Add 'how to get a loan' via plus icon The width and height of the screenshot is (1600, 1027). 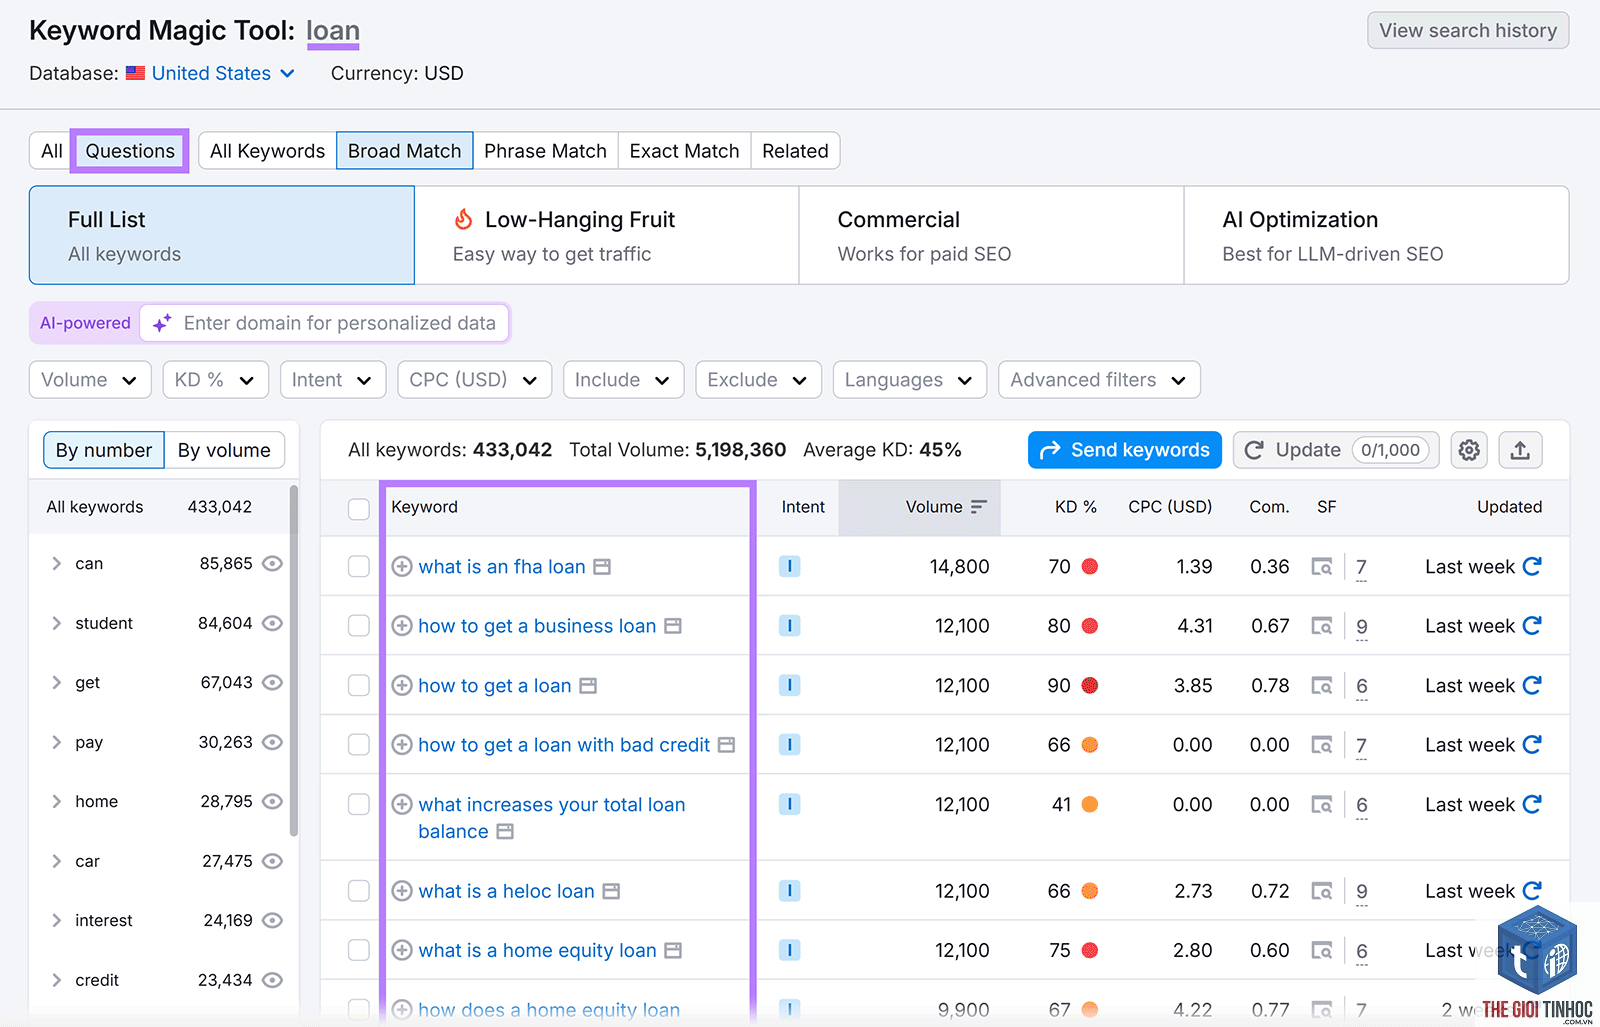[x=402, y=686]
